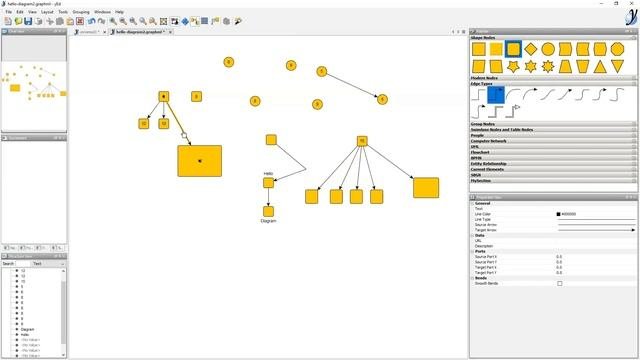
Task: Select the trapezoid shape in palette
Action: click(x=565, y=66)
